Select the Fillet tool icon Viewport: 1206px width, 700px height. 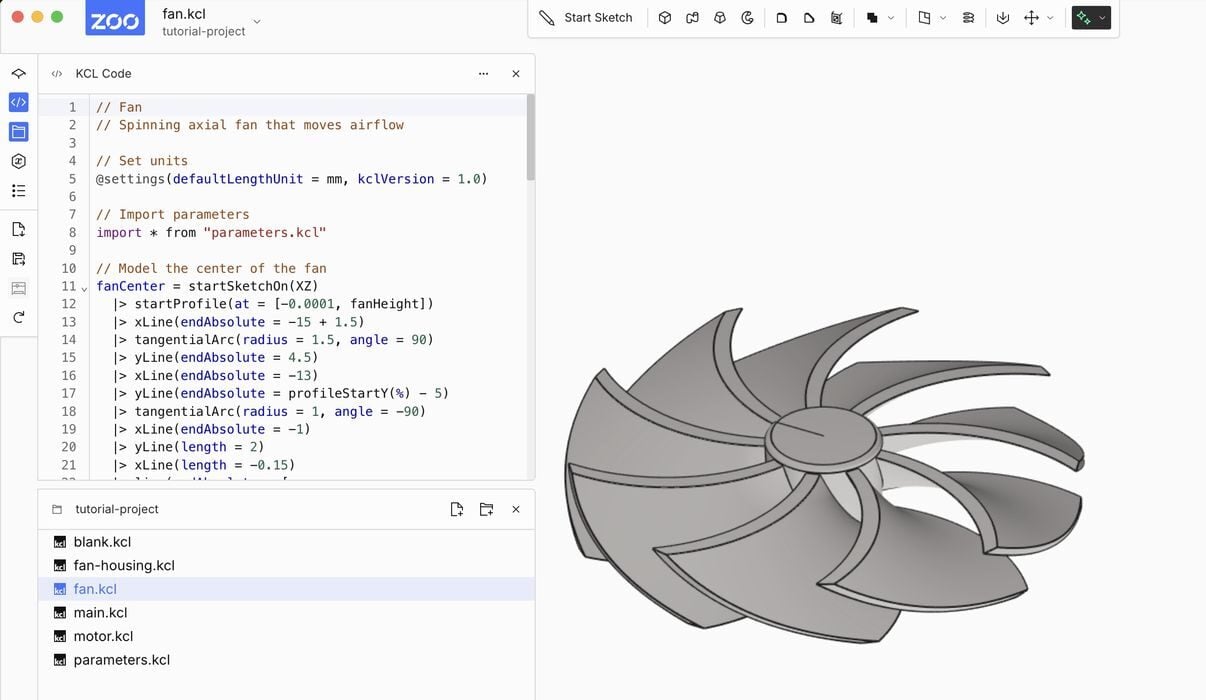[782, 18]
